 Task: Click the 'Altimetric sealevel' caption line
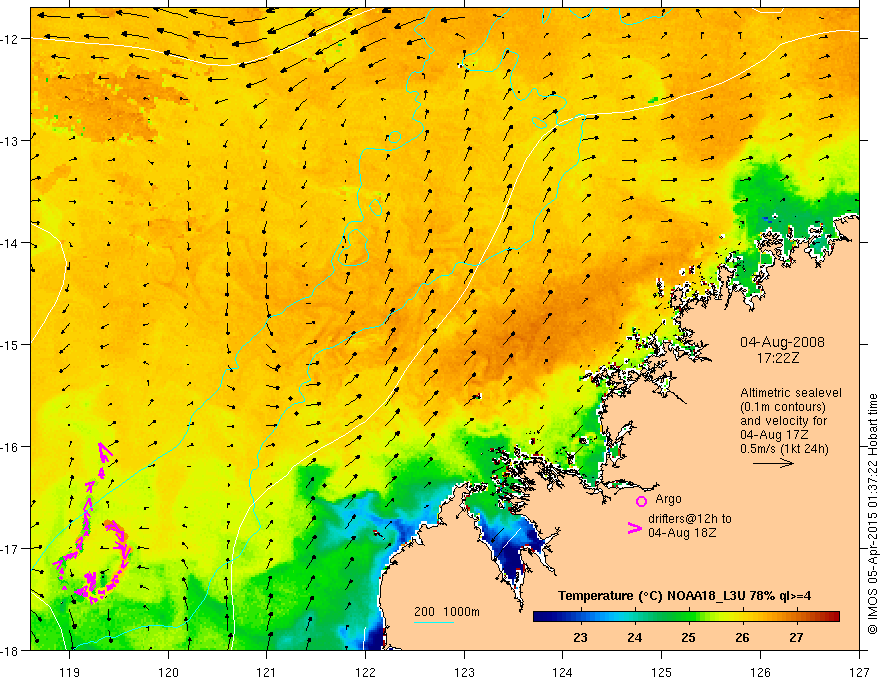(791, 393)
